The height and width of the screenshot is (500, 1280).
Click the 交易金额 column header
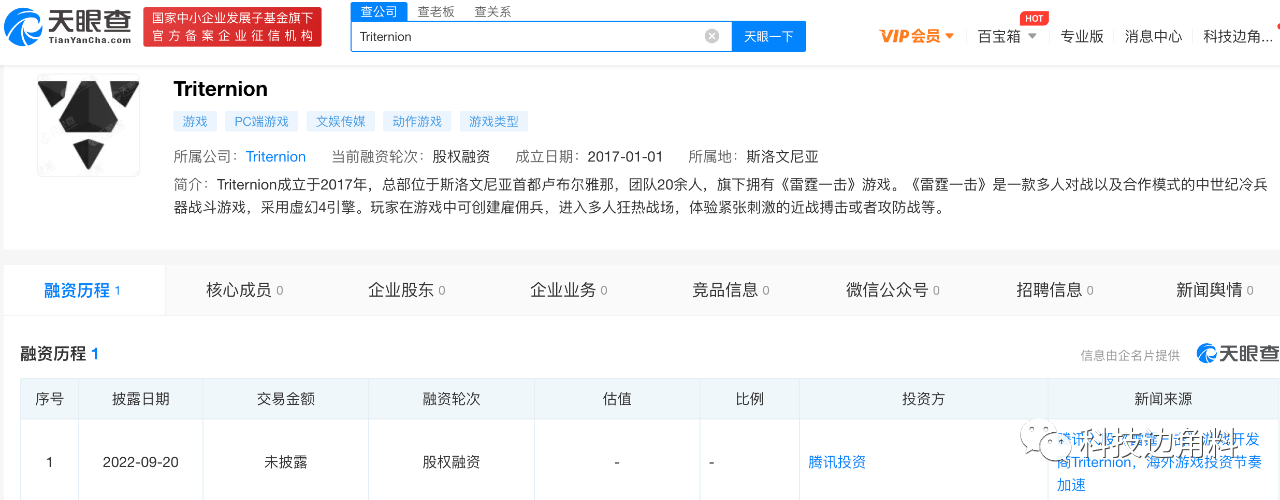[285, 399]
